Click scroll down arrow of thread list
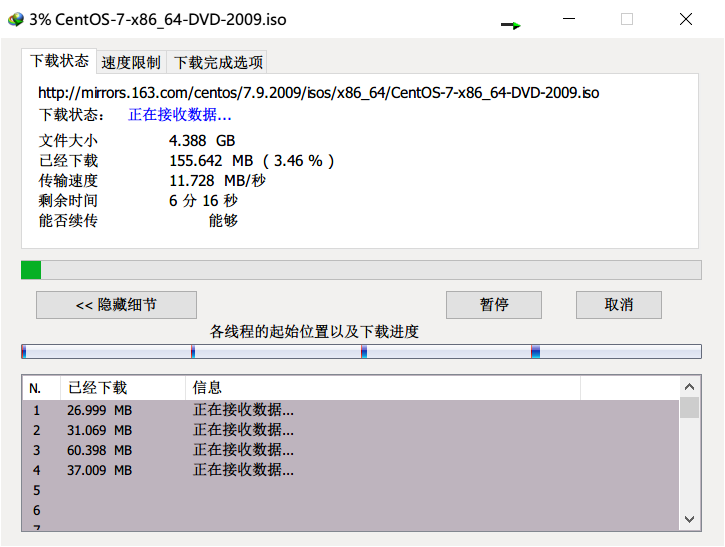This screenshot has width=725, height=547. click(x=689, y=519)
